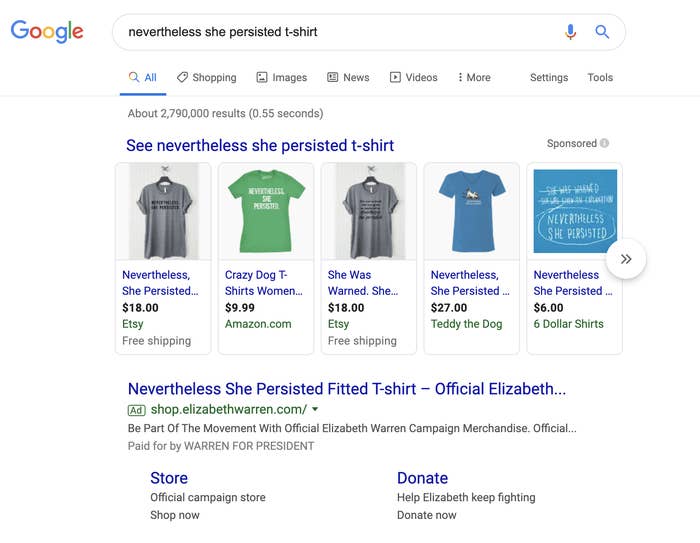The height and width of the screenshot is (543, 700).
Task: Click the Google logo
Action: [x=47, y=31]
